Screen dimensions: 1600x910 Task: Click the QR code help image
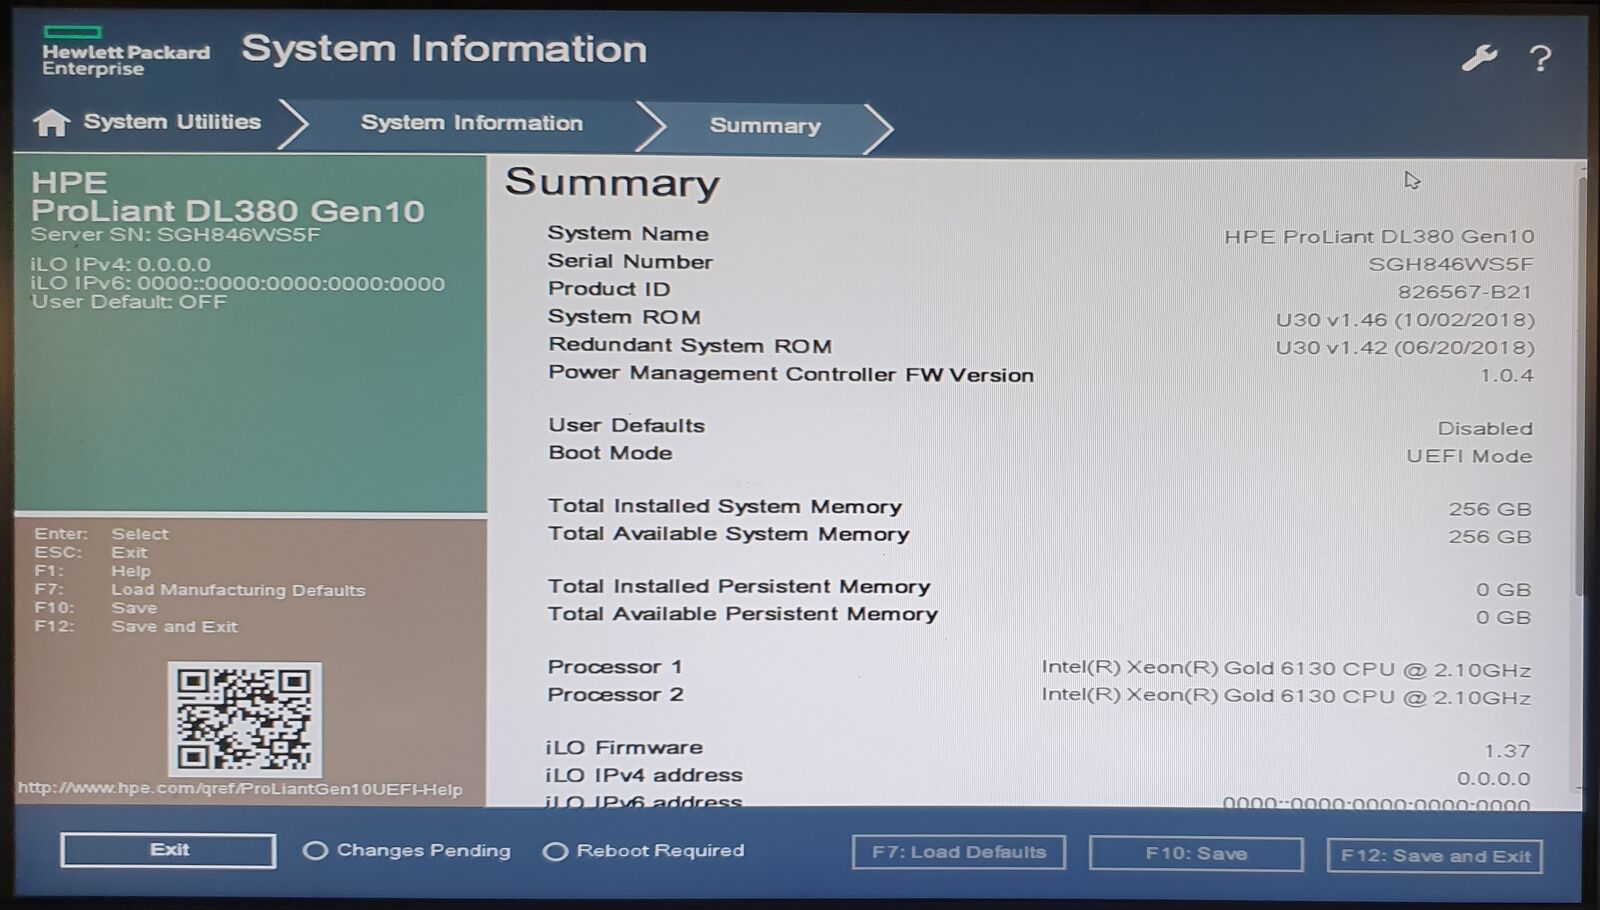coord(245,719)
